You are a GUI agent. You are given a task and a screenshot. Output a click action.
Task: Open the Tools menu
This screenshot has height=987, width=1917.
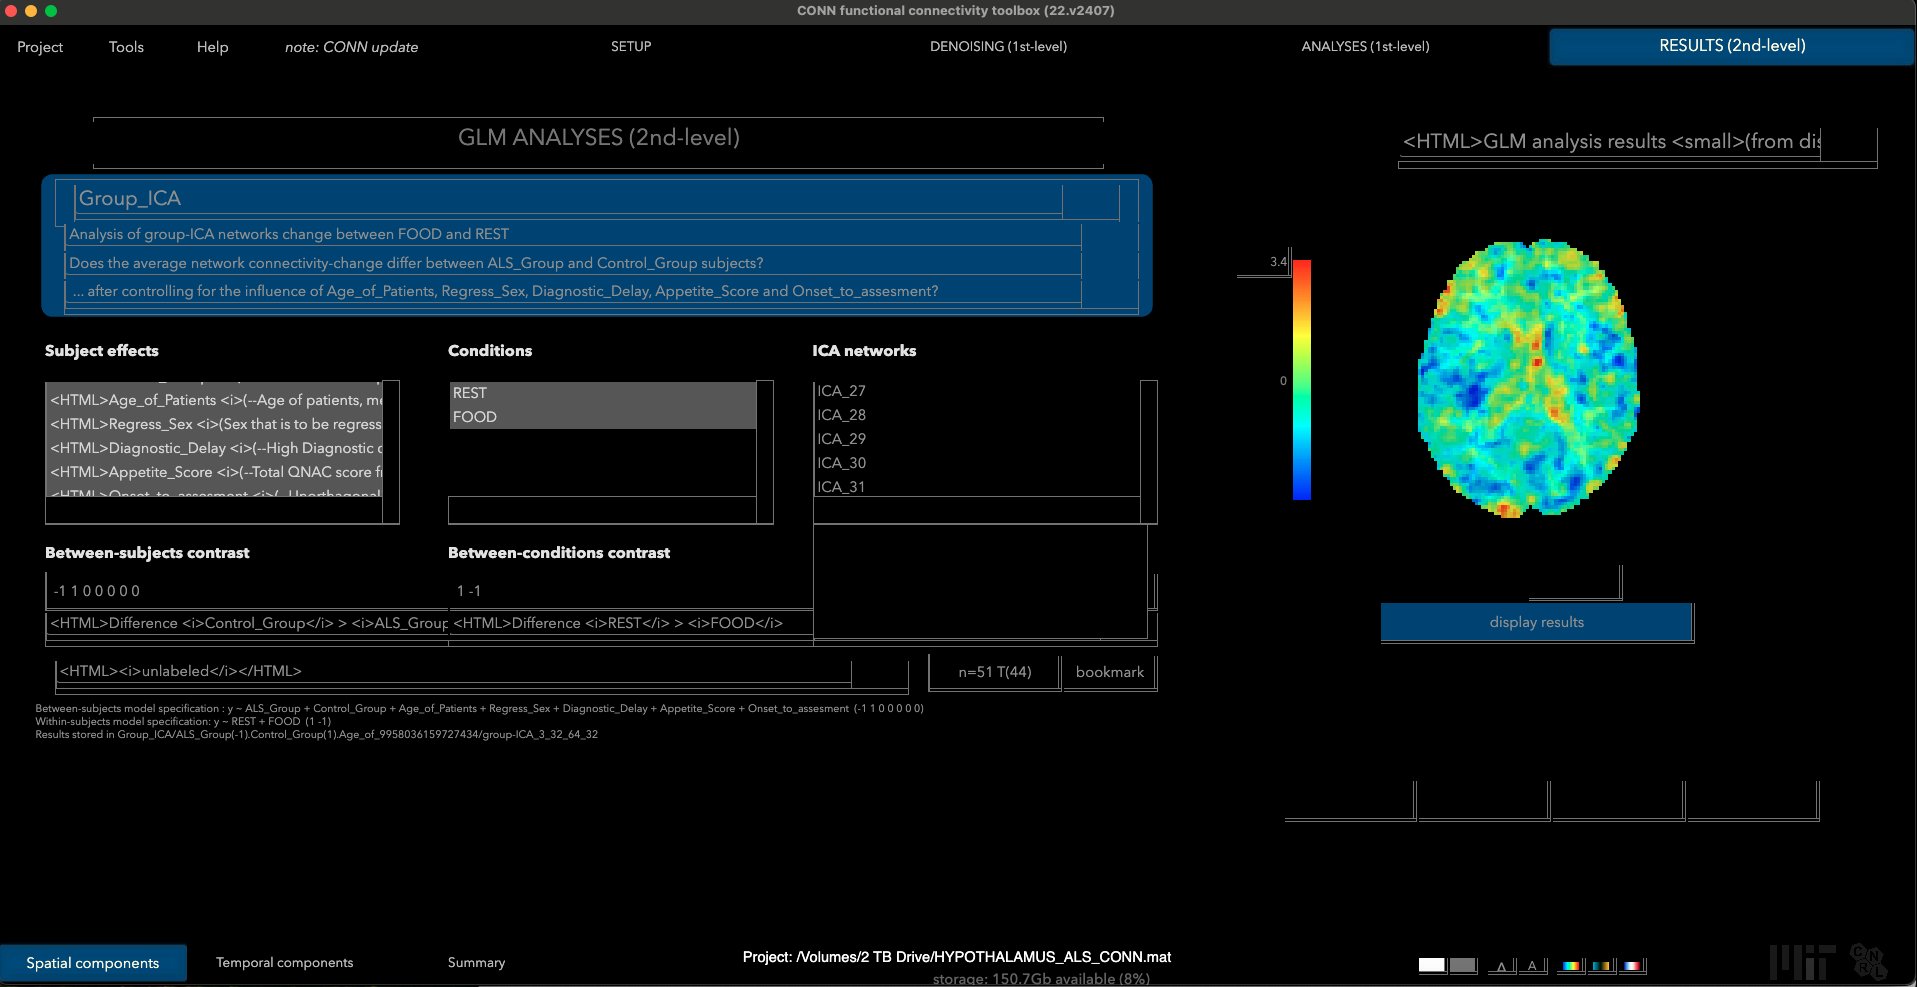coord(126,47)
